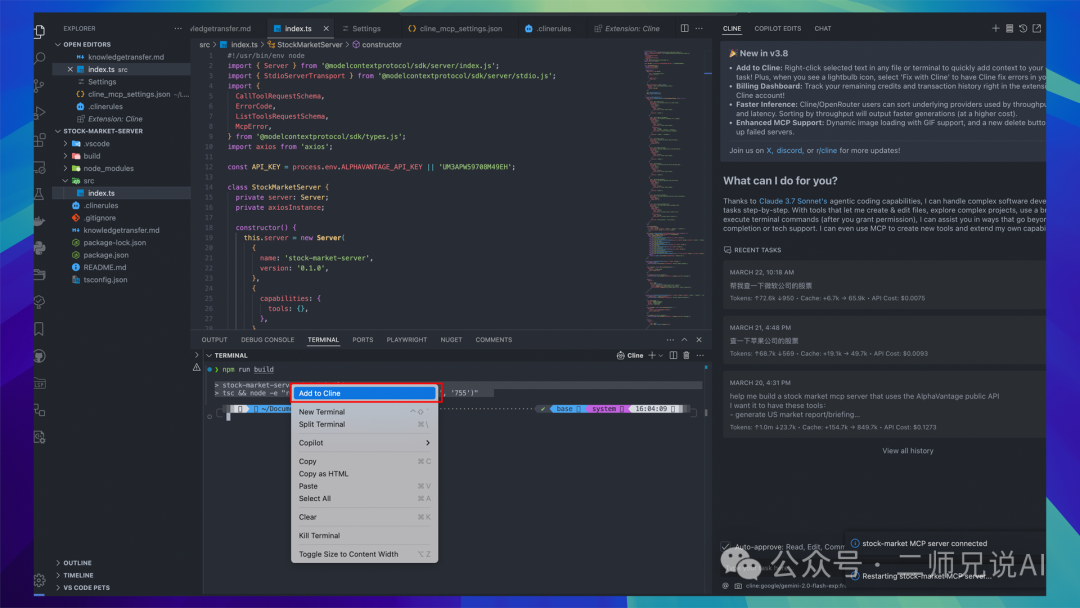Choose Add to Cline from context menu

tap(364, 393)
